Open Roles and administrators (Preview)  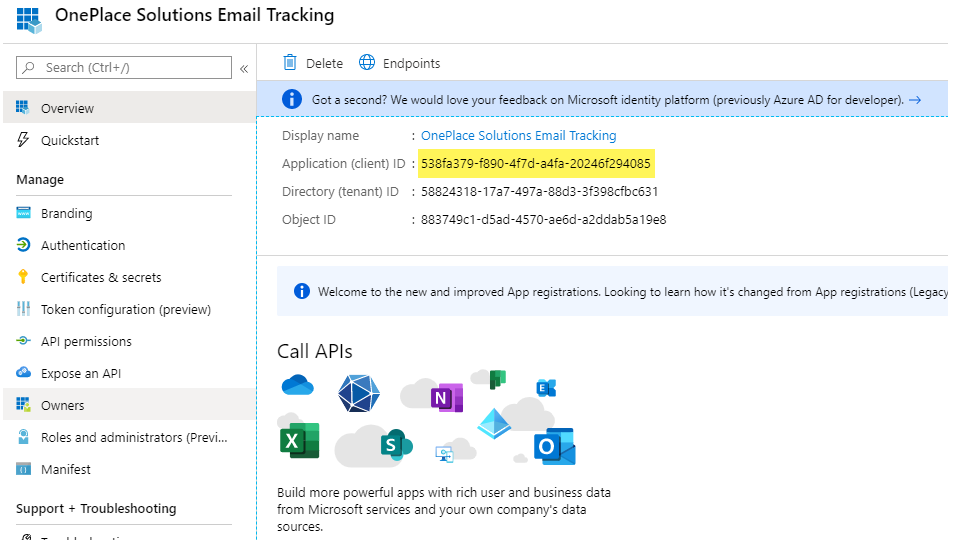pos(134,437)
